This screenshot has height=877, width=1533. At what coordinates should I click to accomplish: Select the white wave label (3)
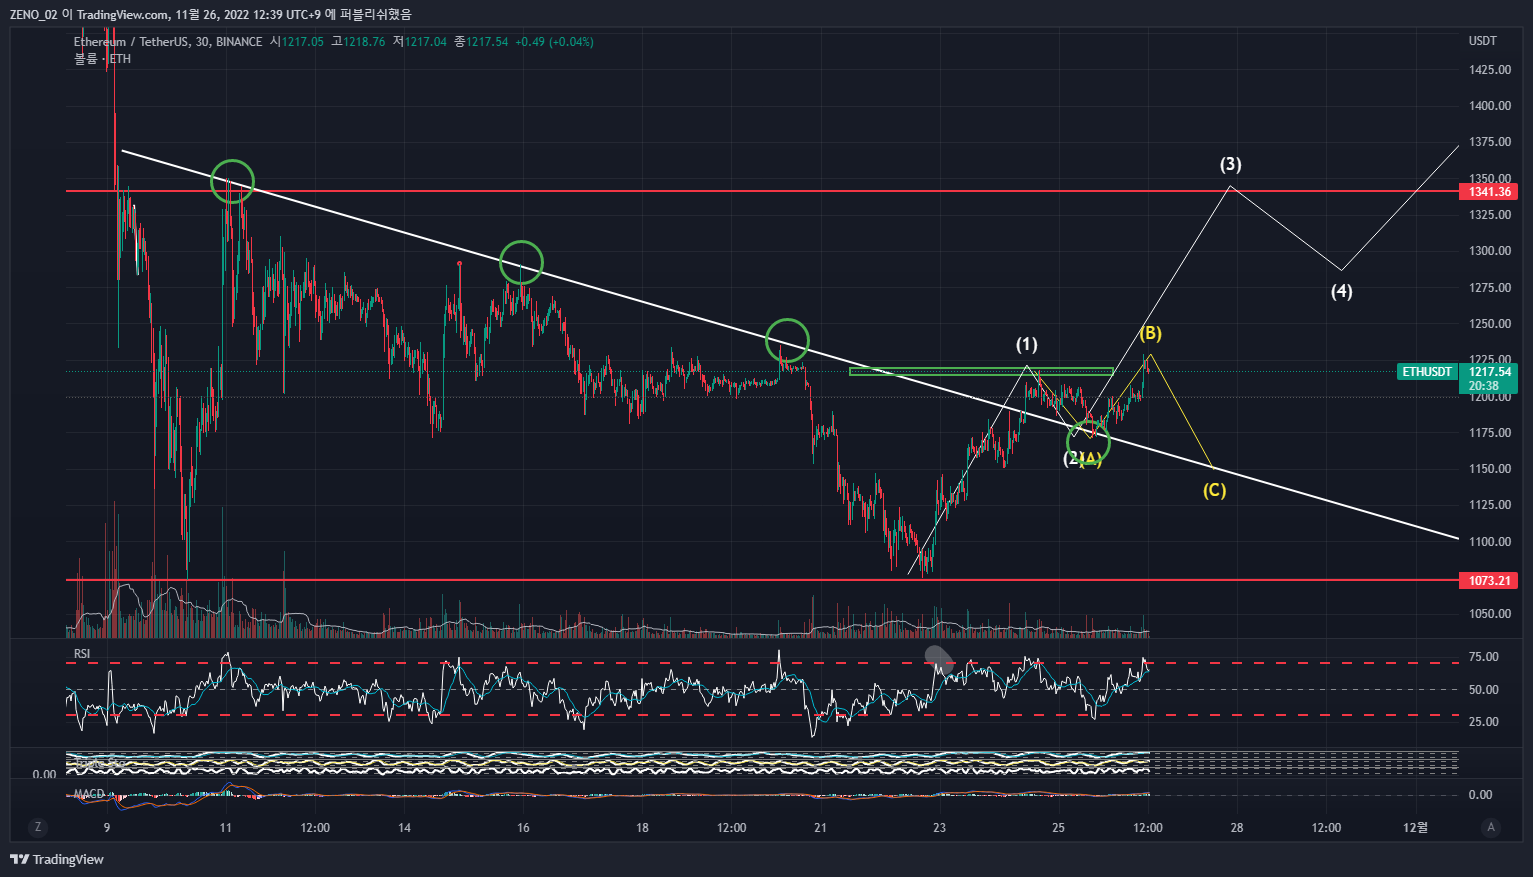pos(1230,165)
